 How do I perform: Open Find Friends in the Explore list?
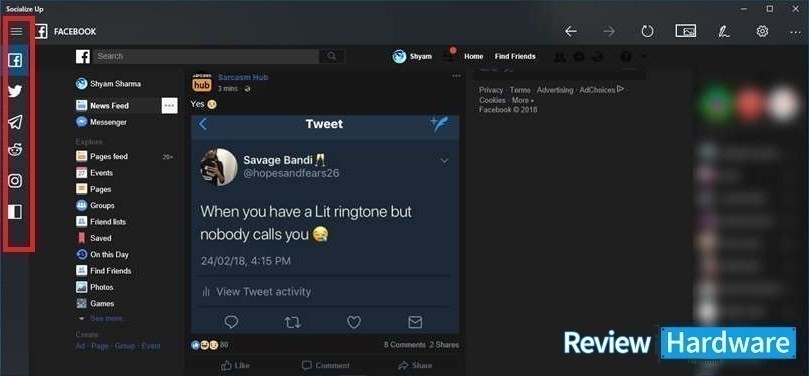click(104, 271)
